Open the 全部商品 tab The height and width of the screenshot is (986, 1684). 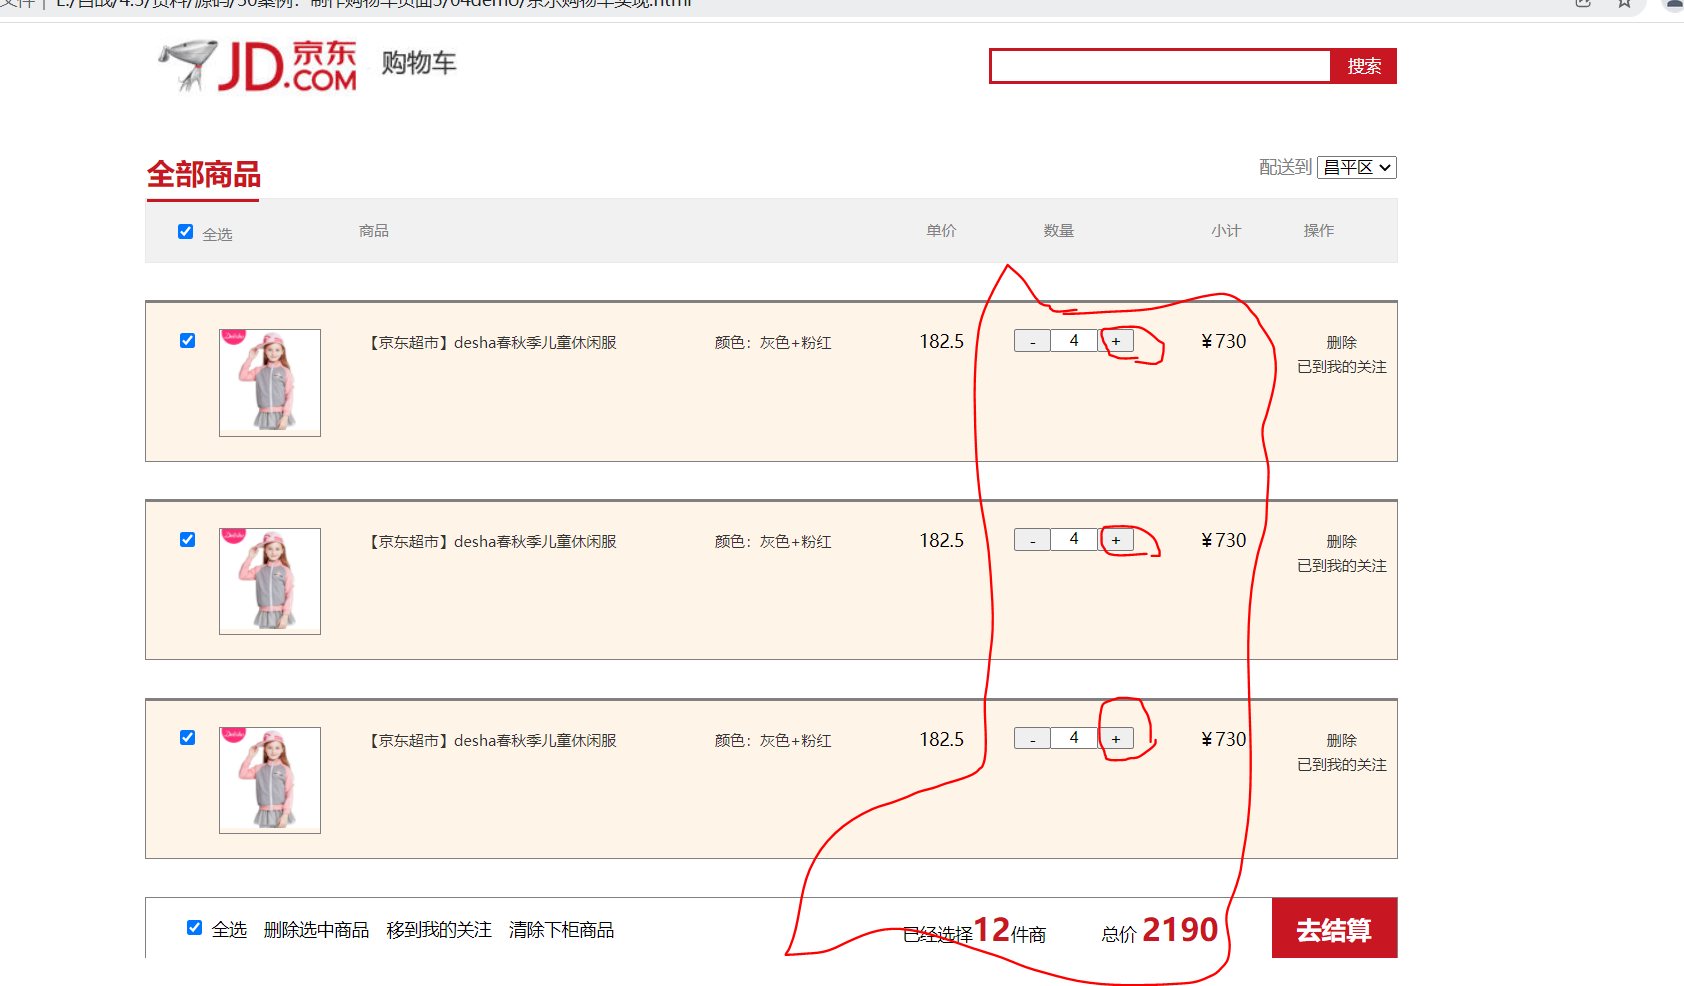(x=203, y=175)
